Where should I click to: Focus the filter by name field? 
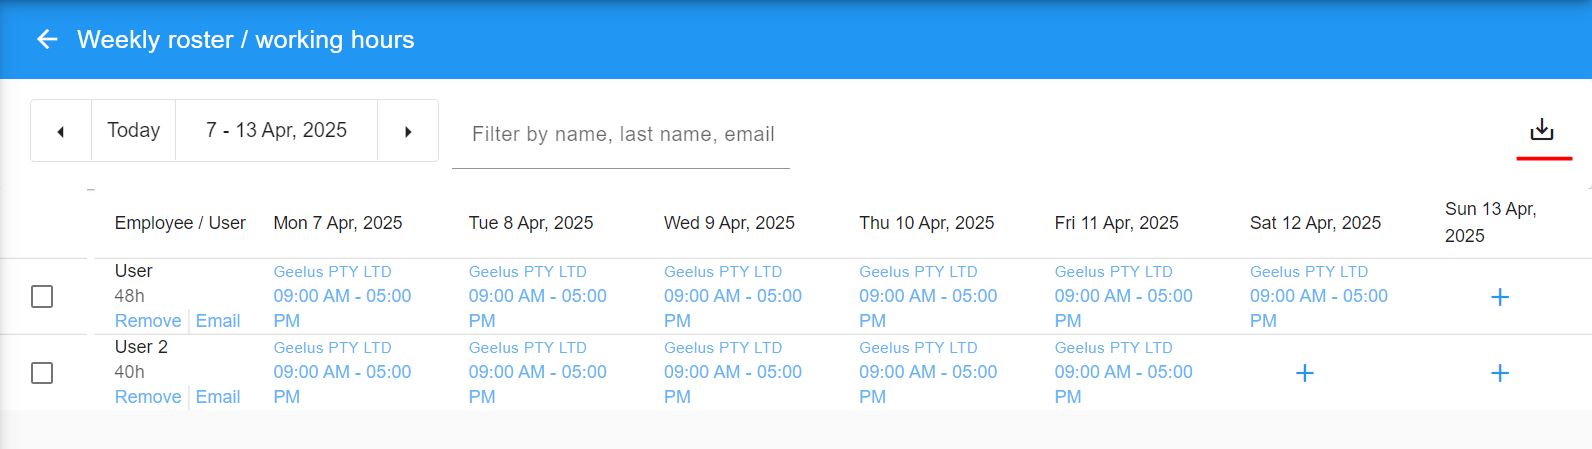621,134
